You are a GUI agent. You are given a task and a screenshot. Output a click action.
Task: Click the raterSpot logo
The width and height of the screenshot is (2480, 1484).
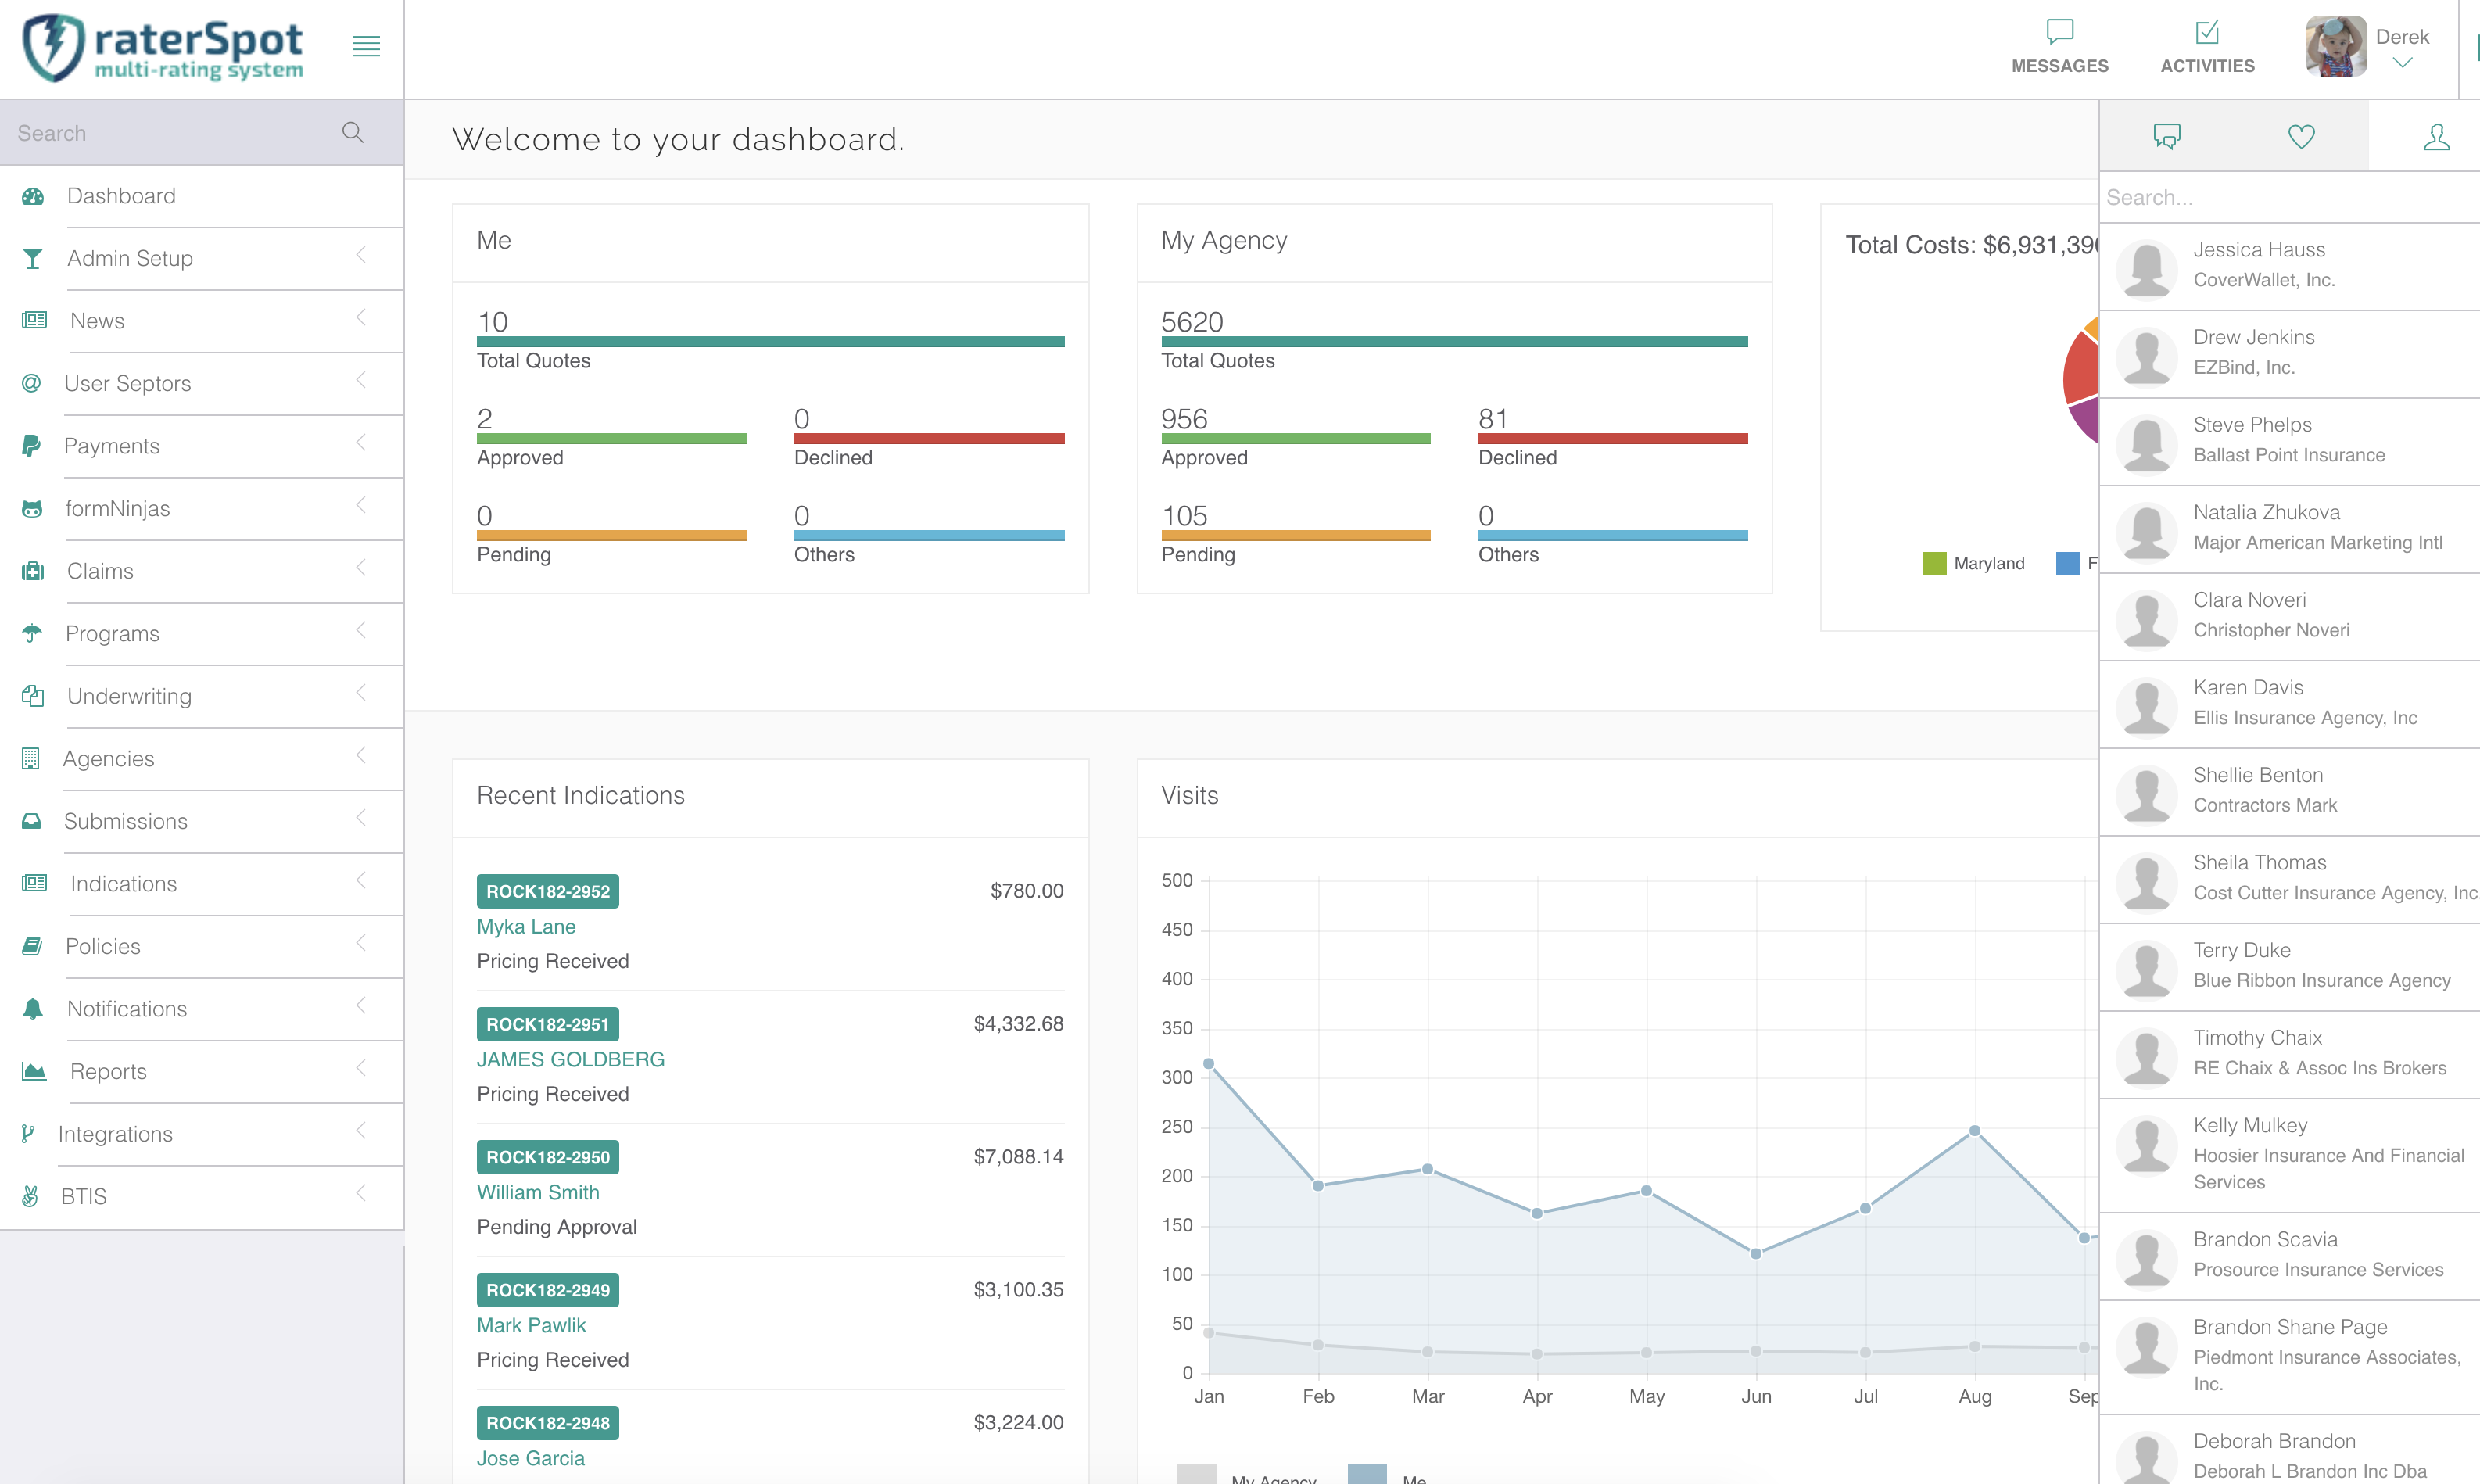[163, 47]
